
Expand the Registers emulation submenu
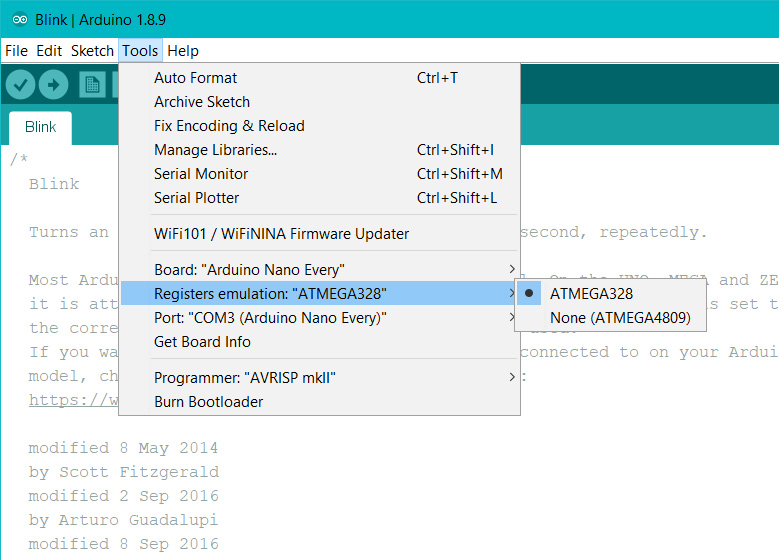click(320, 294)
